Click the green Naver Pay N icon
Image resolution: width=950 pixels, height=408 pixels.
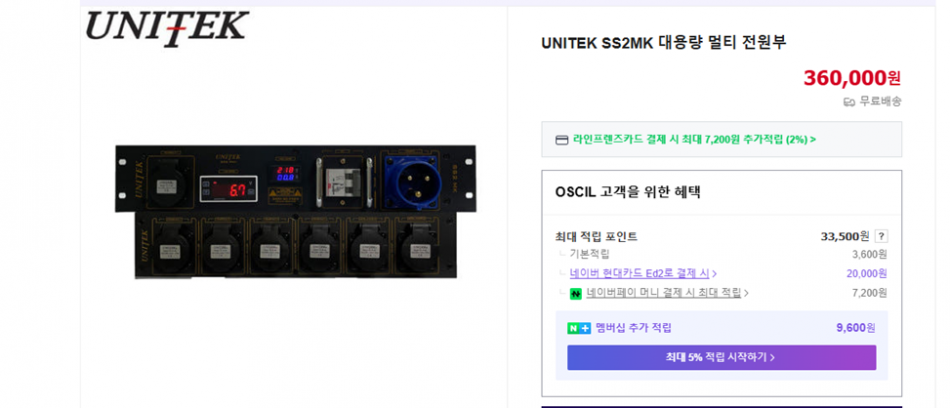pos(576,293)
